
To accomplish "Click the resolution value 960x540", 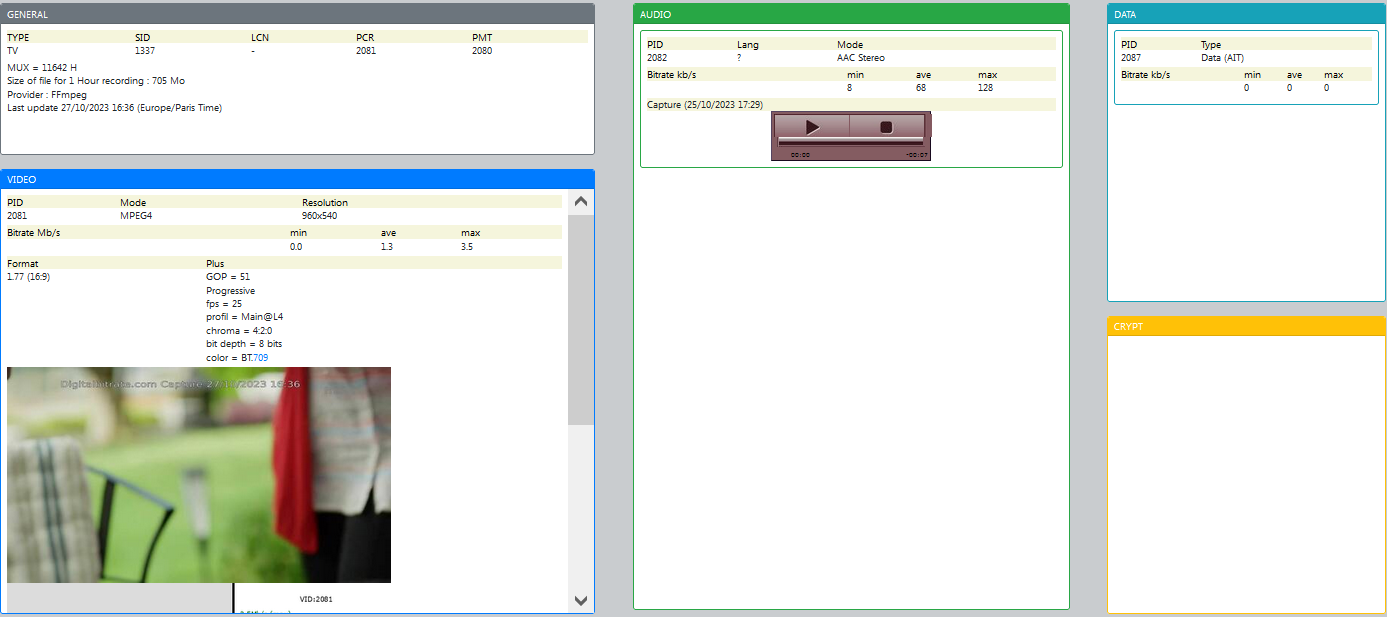I will (x=321, y=215).
